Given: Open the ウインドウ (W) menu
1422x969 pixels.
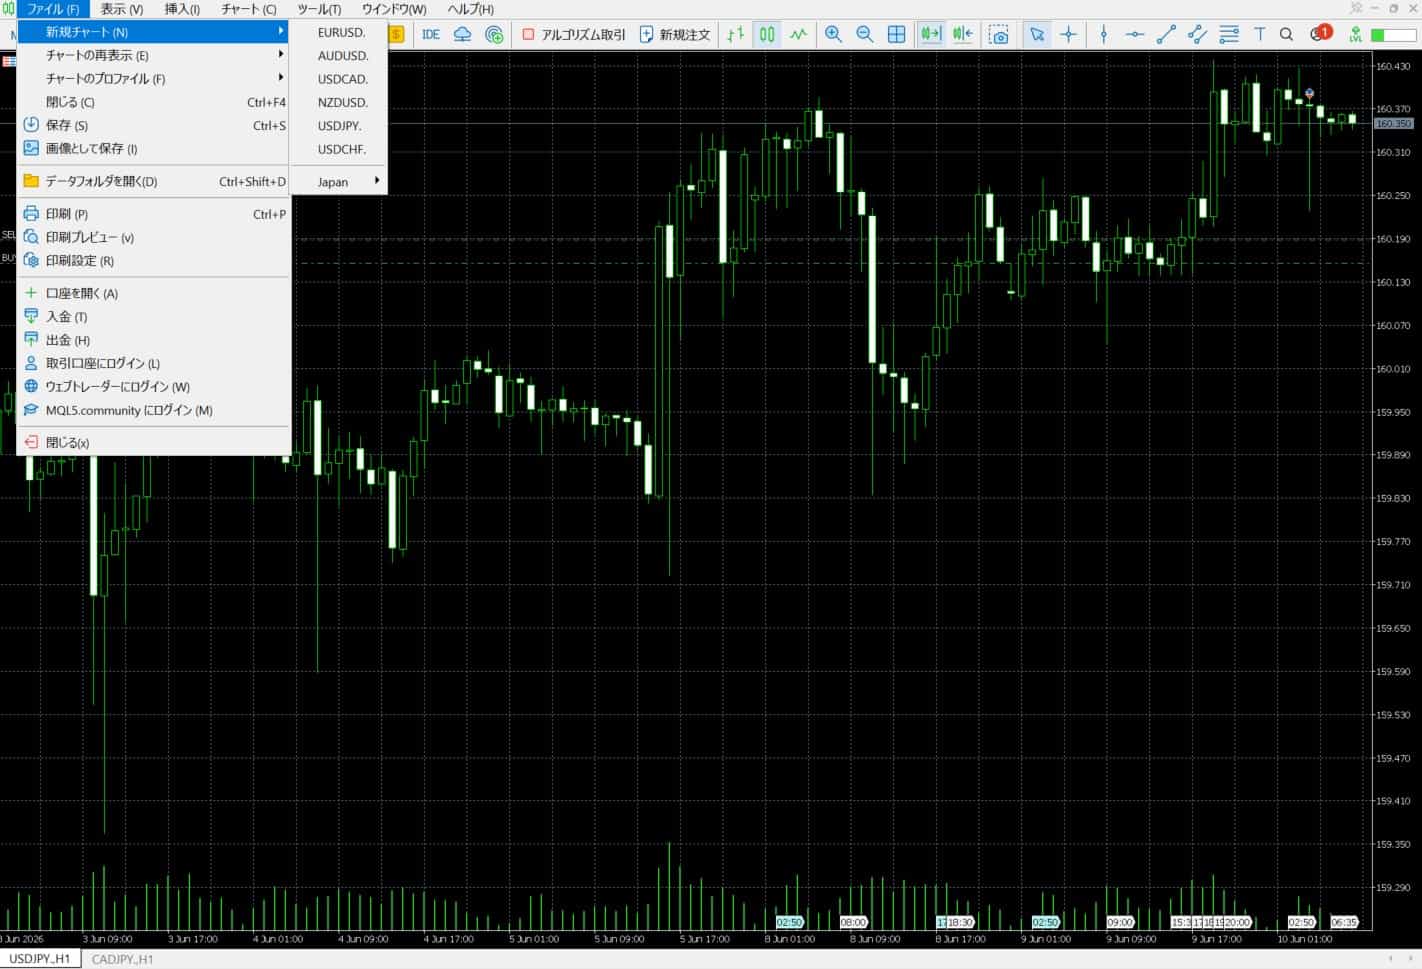Looking at the screenshot, I should click(x=394, y=9).
